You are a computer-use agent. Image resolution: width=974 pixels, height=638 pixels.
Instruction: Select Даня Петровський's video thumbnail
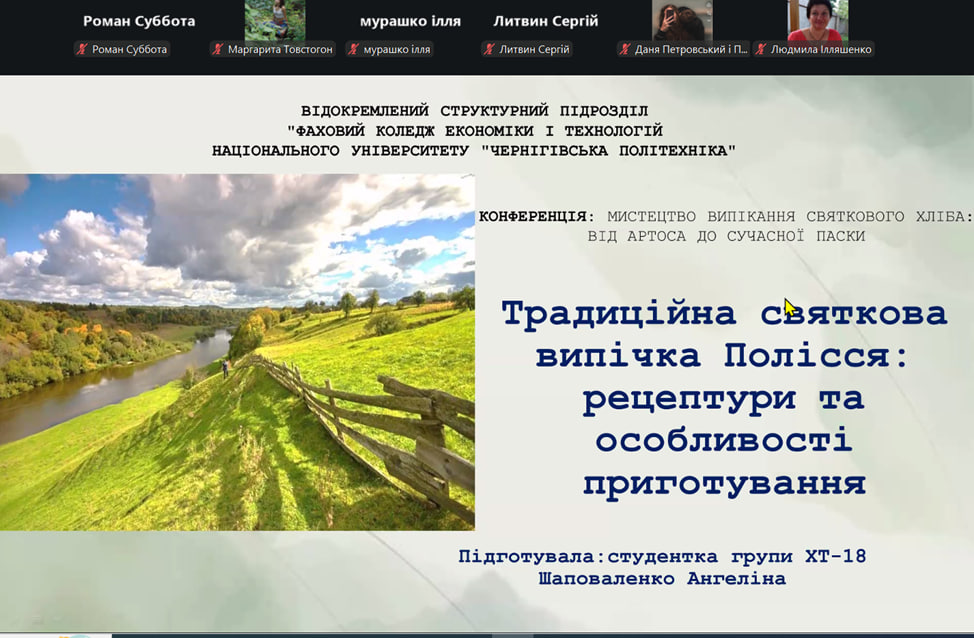[682, 20]
